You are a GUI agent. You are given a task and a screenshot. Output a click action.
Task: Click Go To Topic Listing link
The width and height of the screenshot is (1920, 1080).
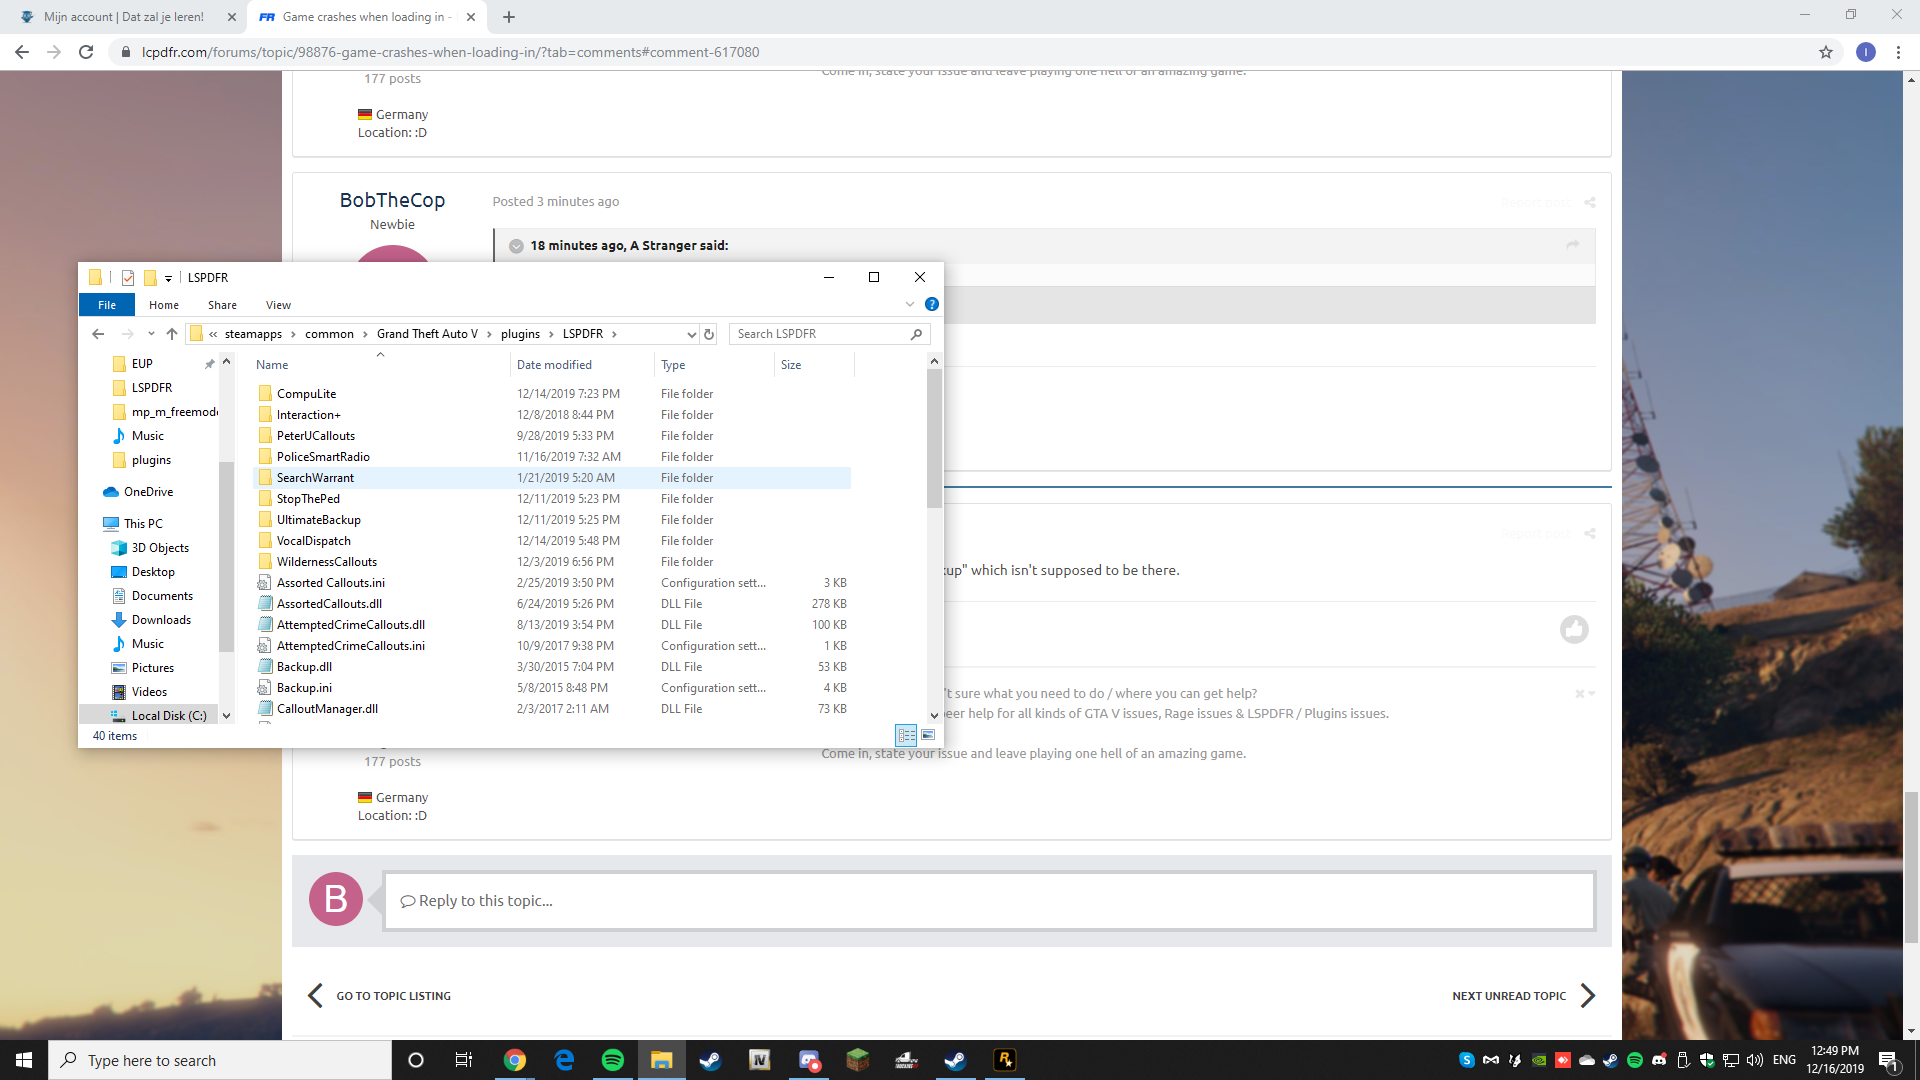[x=393, y=996]
